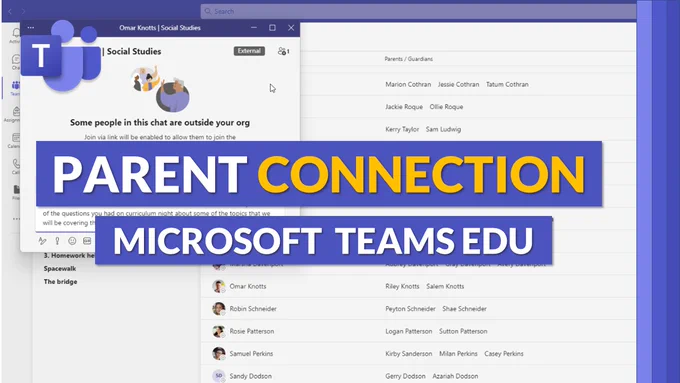680x383 pixels.
Task: Select The bridge channel
Action: point(60,282)
